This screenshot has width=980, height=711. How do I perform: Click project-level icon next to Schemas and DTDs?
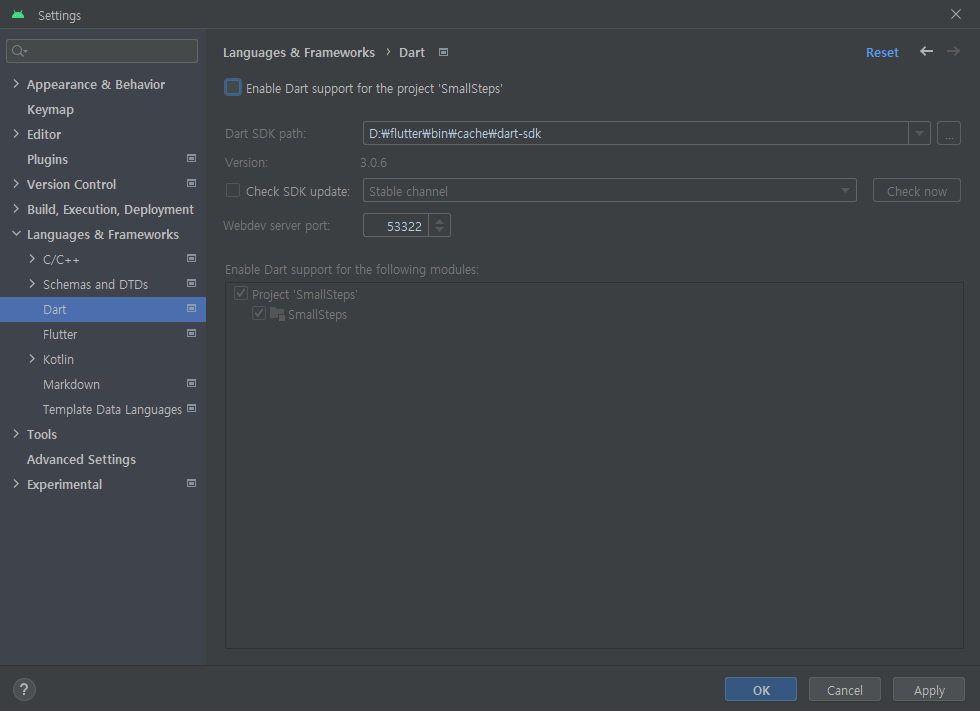click(191, 284)
